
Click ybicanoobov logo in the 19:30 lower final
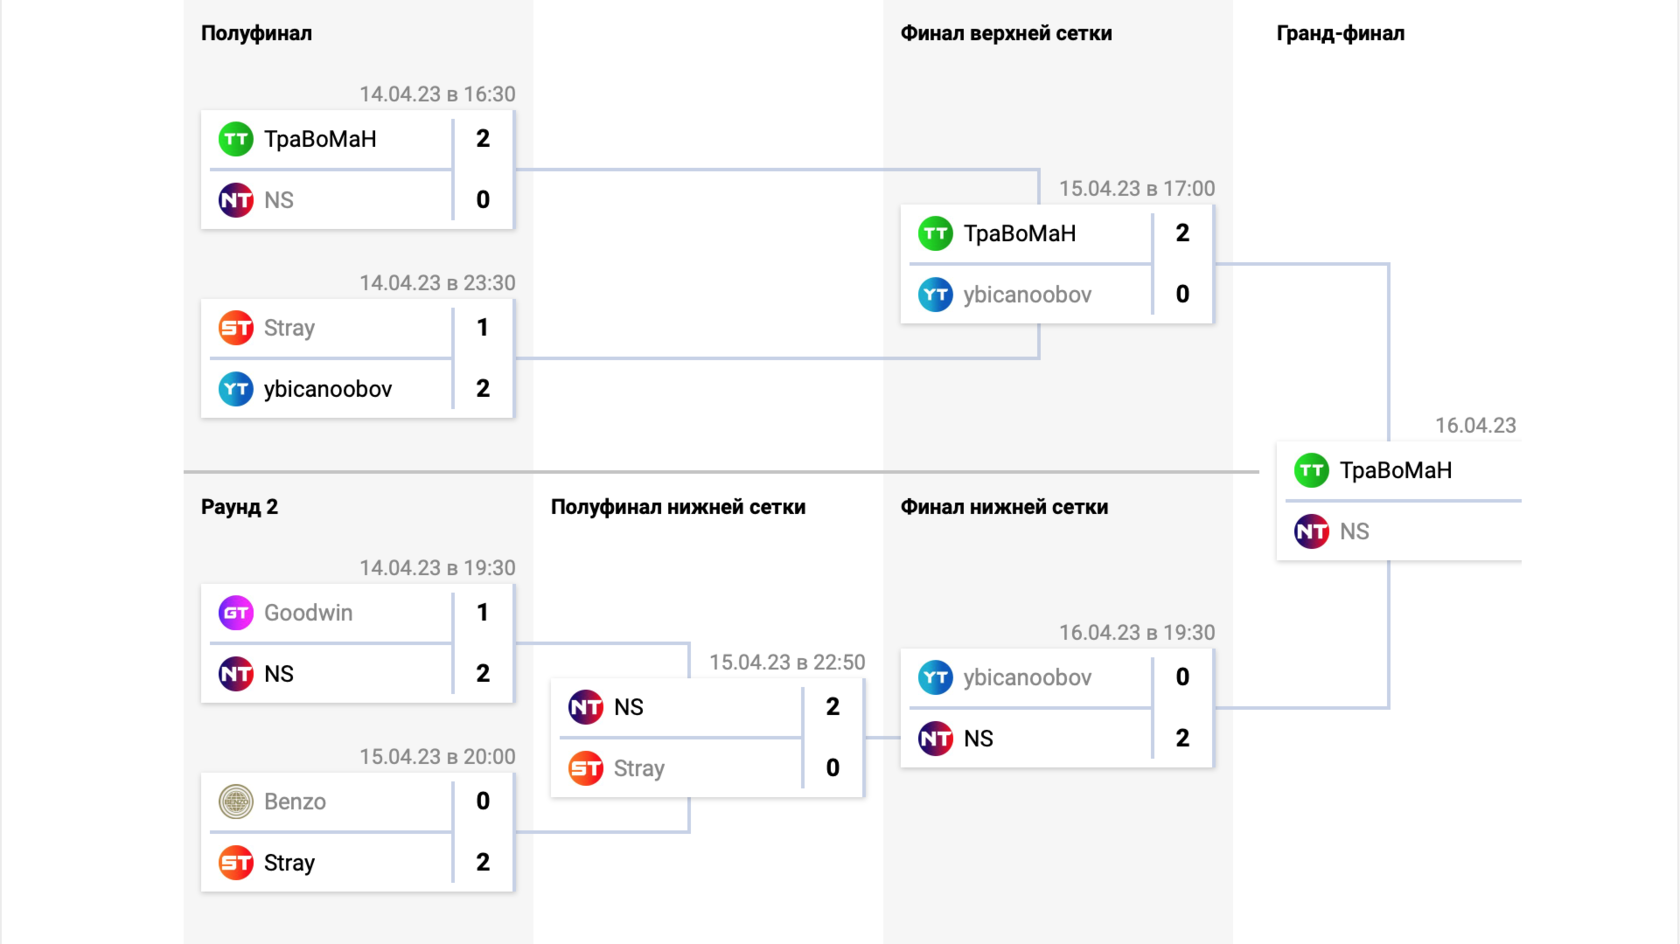pos(935,678)
